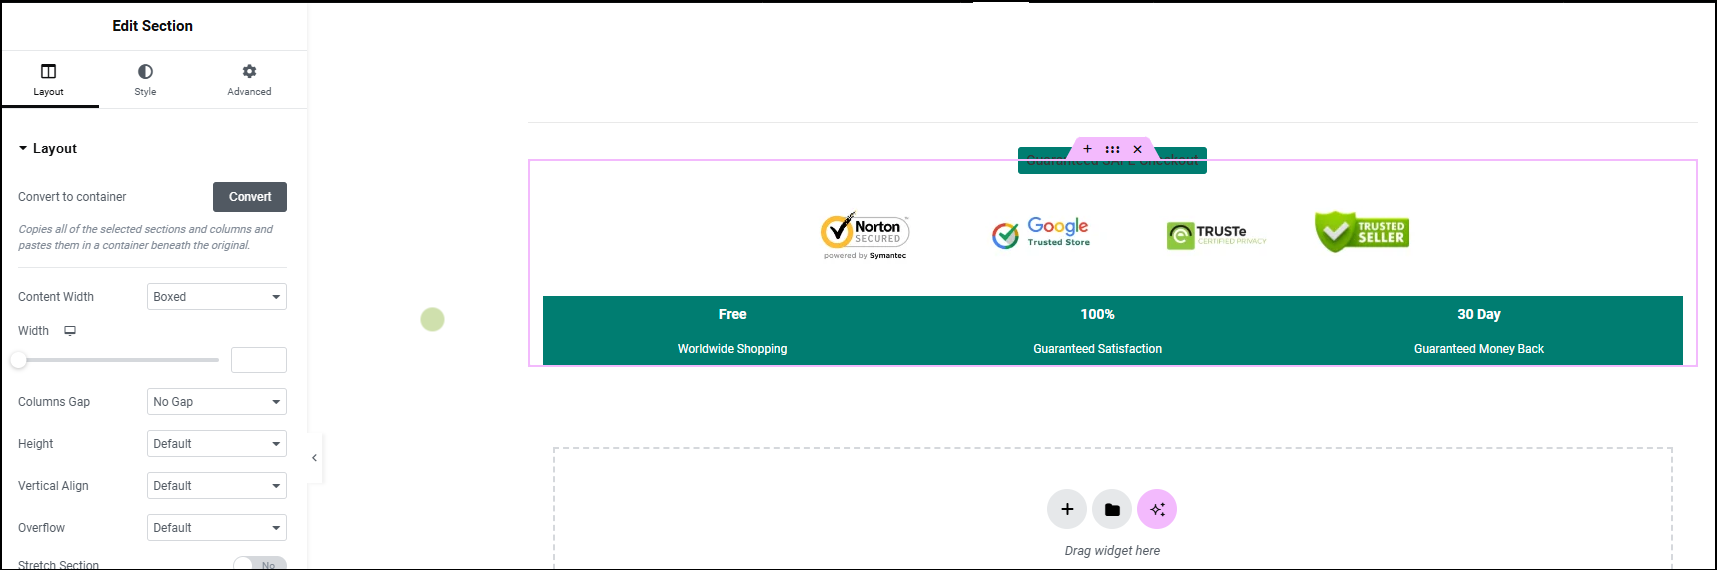Open the Overflow dropdown
The image size is (1717, 570).
click(x=217, y=528)
